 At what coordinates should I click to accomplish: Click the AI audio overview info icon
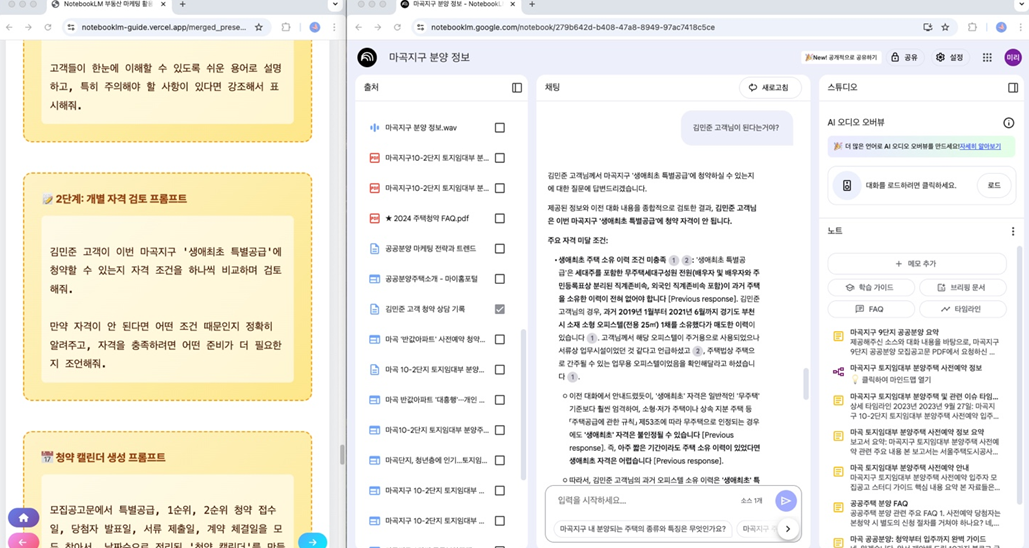1009,123
